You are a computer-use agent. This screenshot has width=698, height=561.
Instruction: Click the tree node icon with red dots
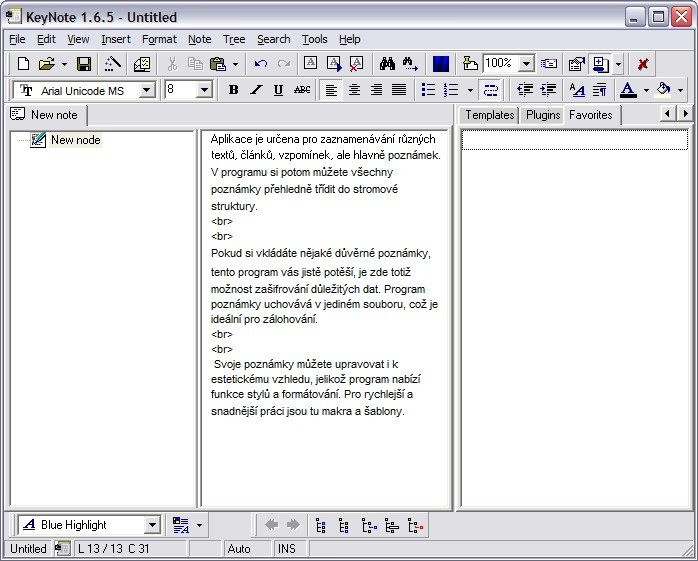coord(415,525)
